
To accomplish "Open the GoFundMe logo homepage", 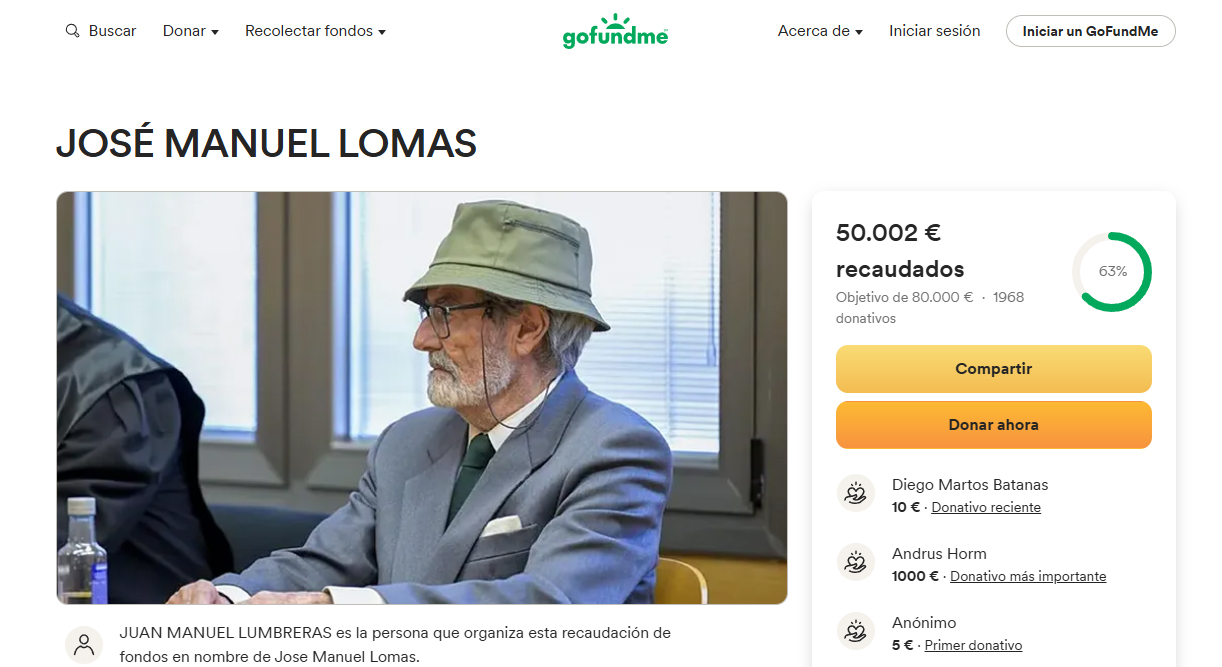I will point(615,32).
